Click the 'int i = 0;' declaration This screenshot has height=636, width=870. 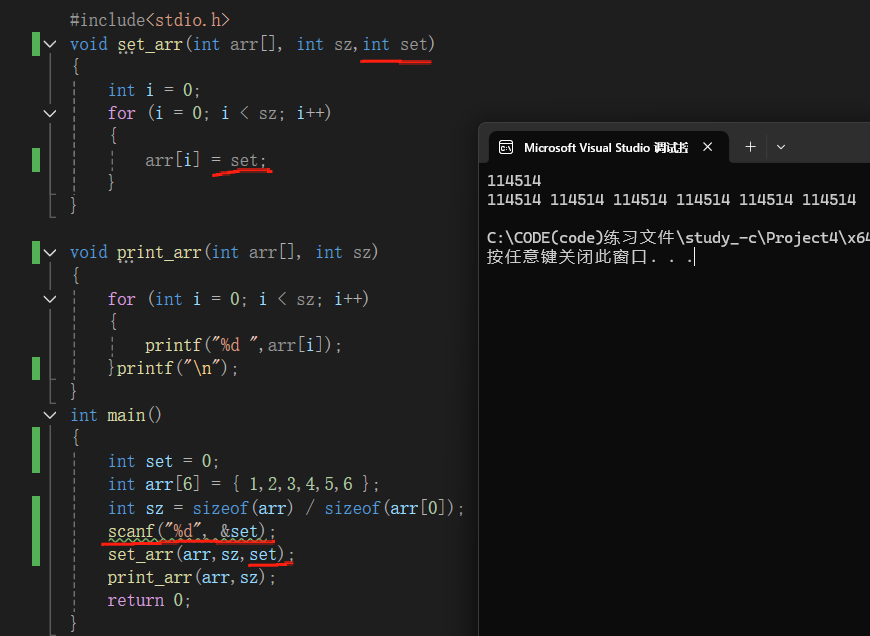(x=154, y=90)
